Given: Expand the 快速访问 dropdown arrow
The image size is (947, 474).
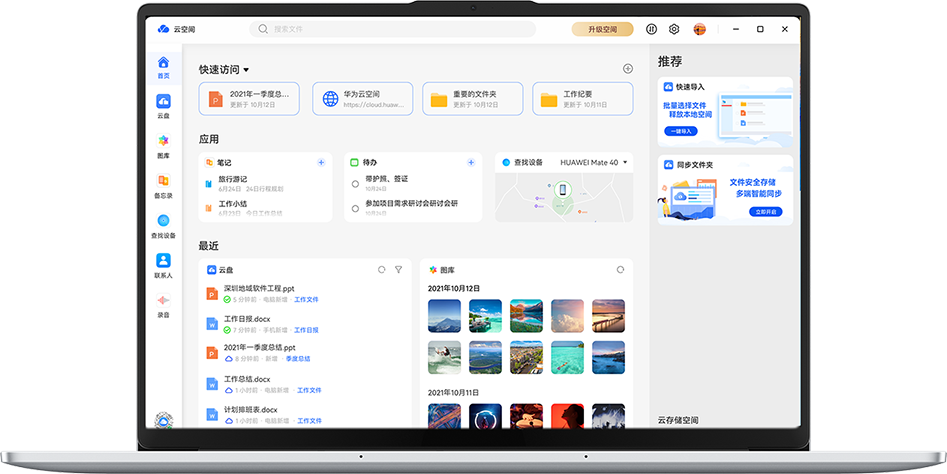Looking at the screenshot, I should [x=246, y=70].
